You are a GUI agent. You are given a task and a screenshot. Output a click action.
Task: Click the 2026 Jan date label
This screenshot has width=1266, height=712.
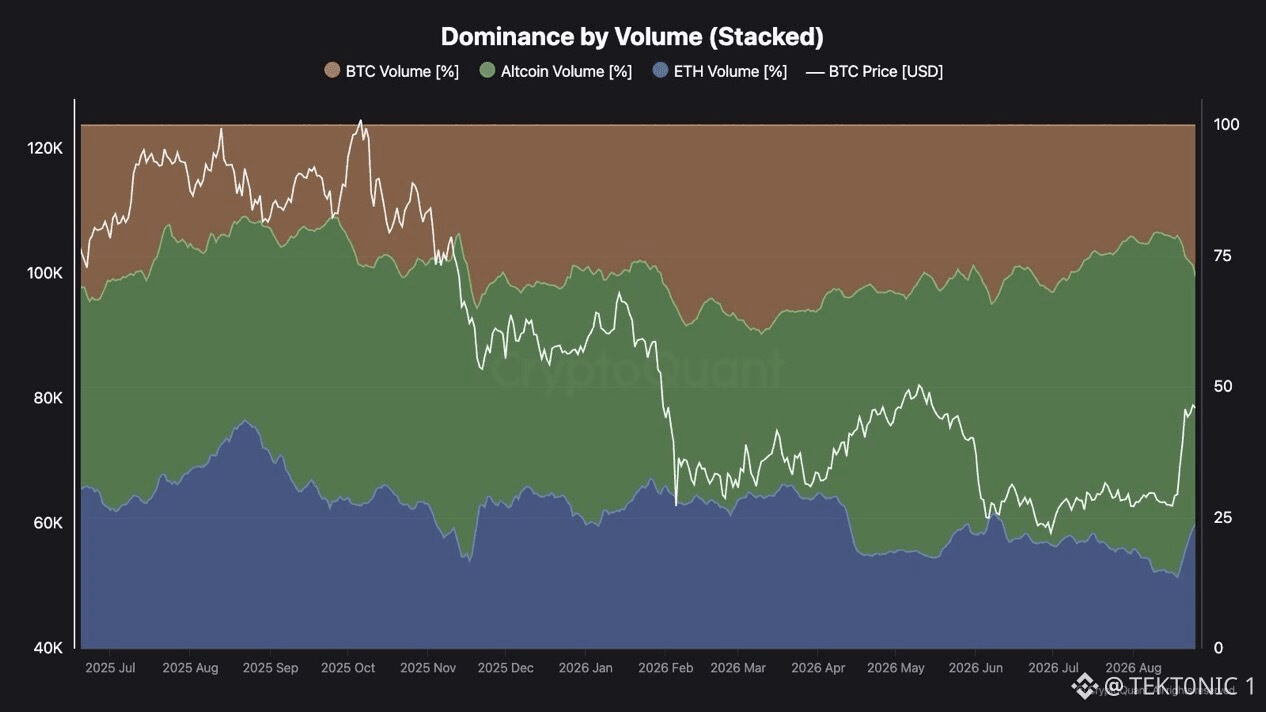coord(586,667)
